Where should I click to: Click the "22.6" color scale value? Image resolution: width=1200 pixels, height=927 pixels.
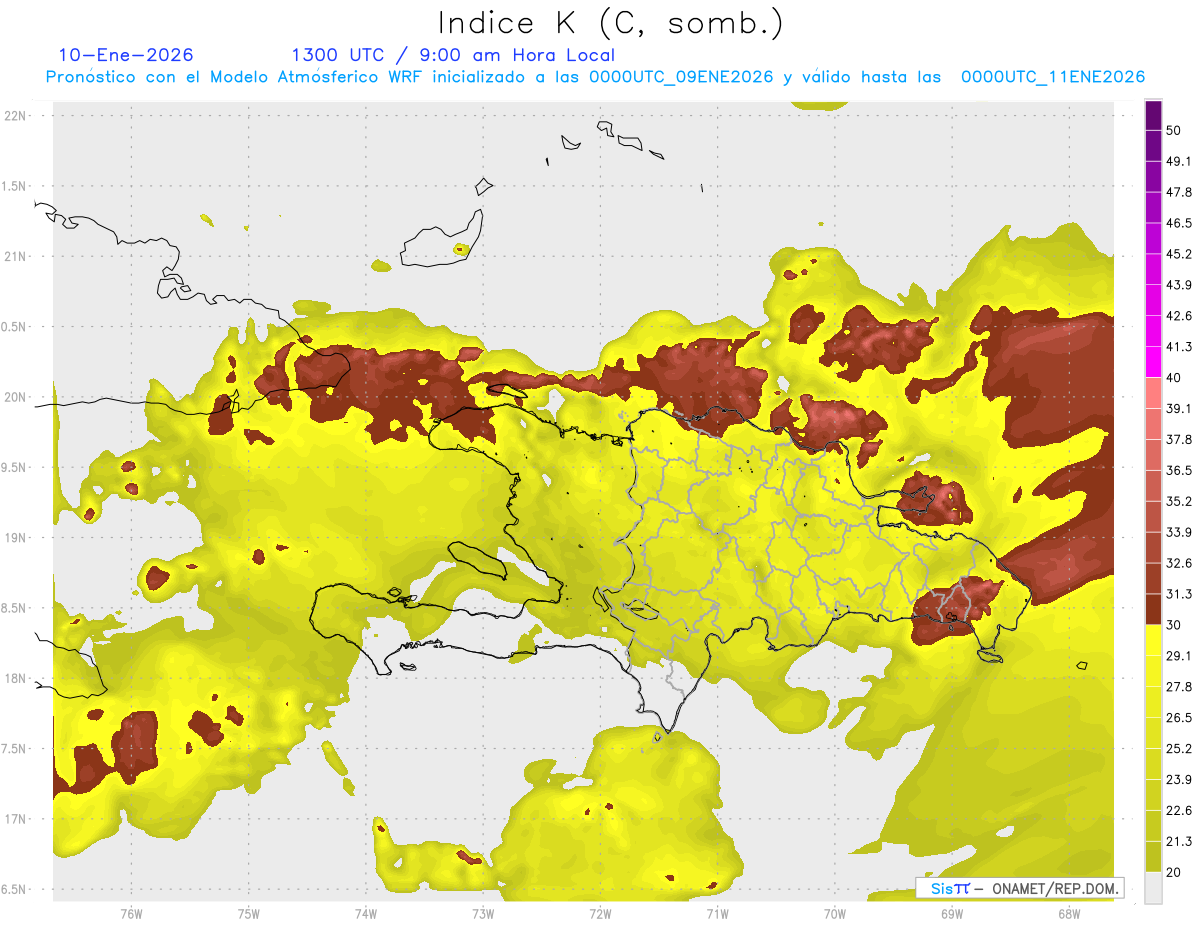(x=1179, y=810)
